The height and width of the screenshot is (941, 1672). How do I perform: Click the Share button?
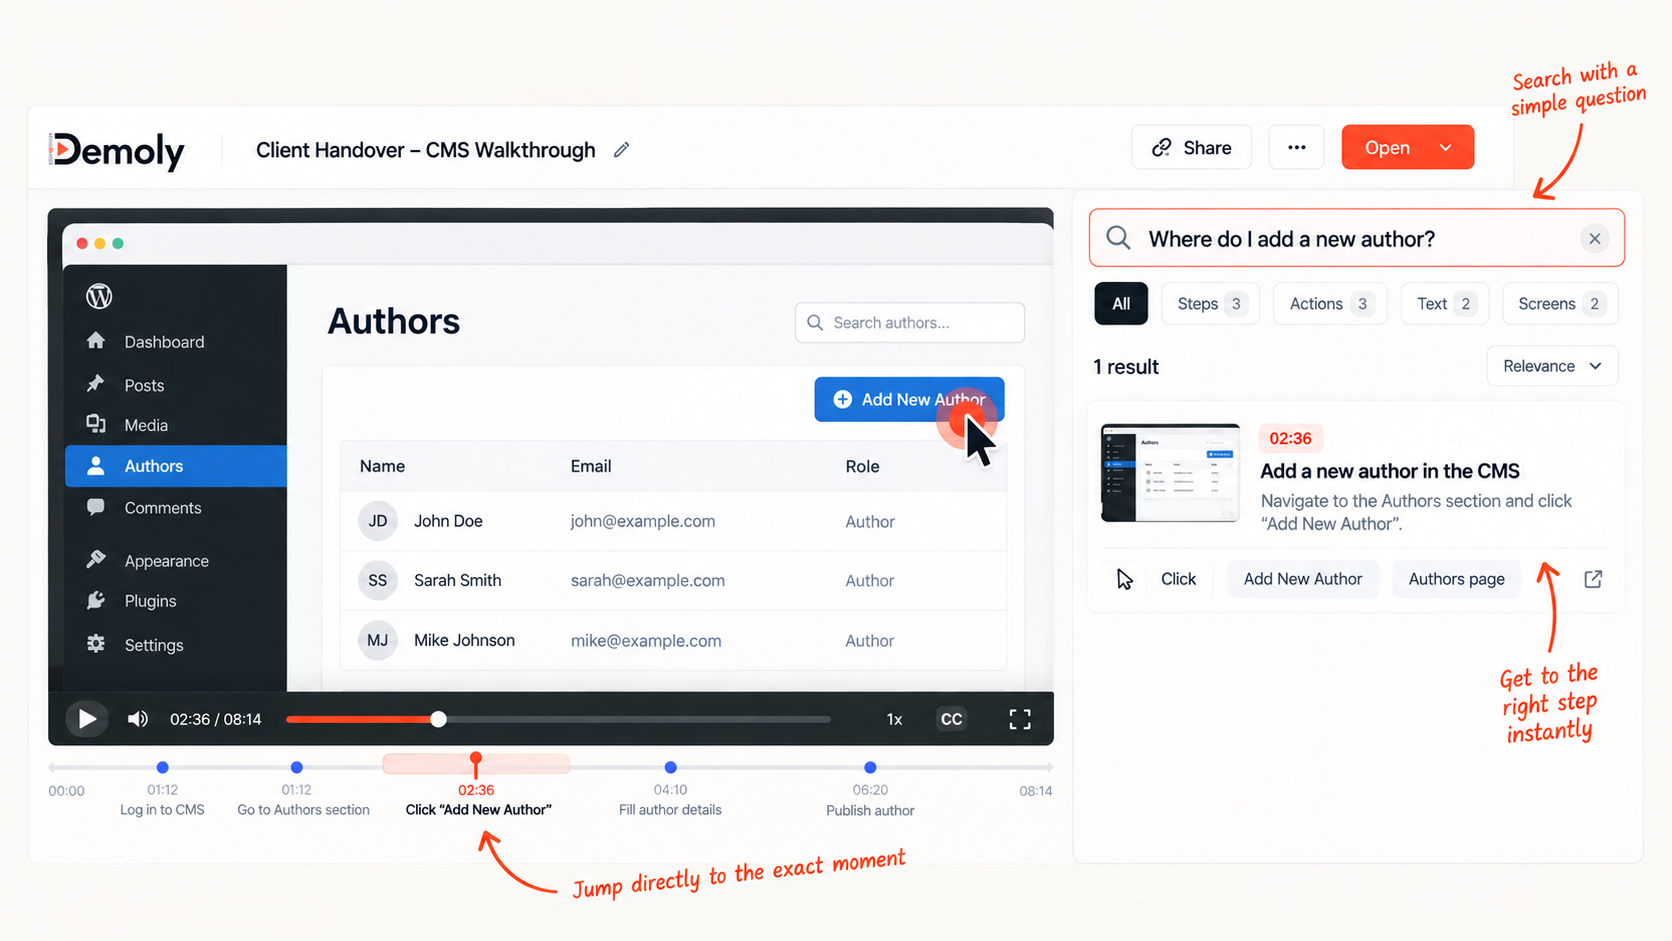point(1191,147)
